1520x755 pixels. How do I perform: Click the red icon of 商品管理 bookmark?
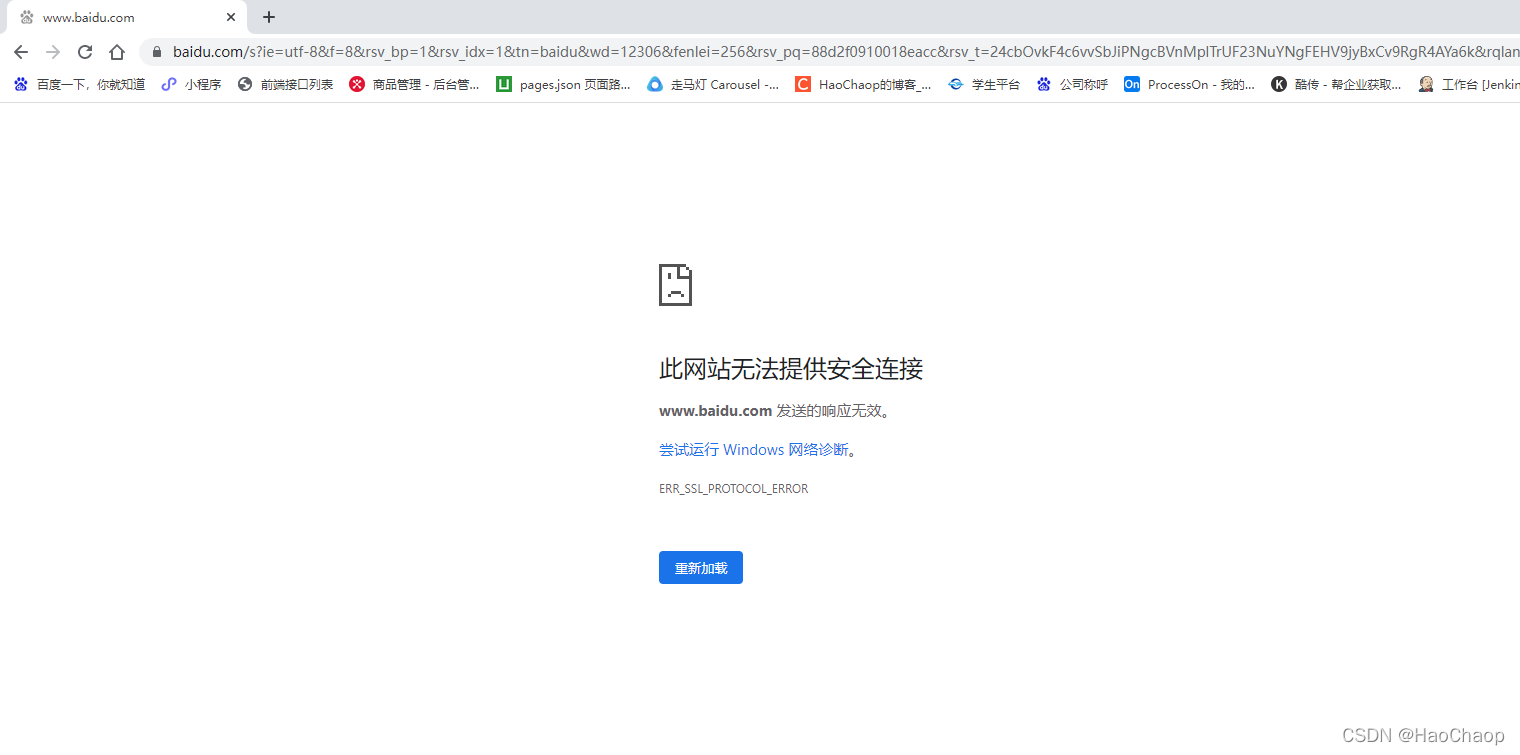pyautogui.click(x=357, y=85)
